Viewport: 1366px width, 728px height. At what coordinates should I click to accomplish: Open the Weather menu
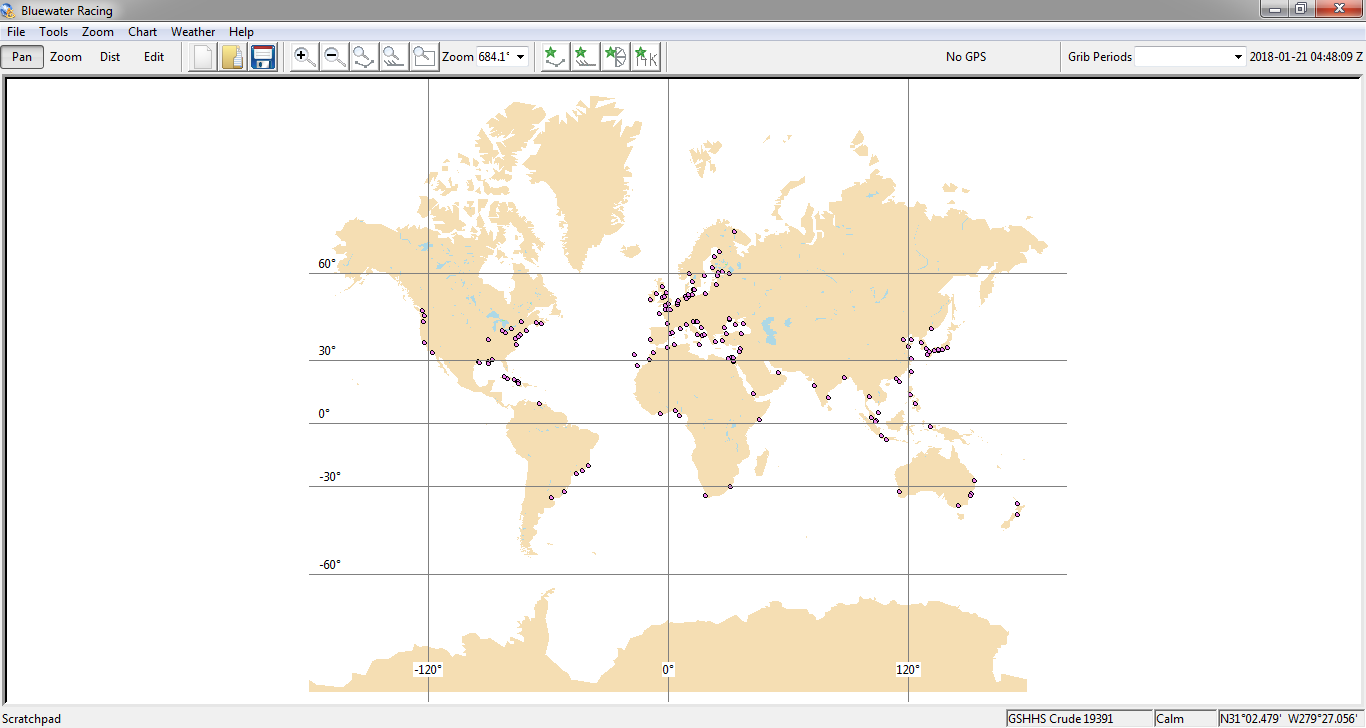click(x=193, y=32)
